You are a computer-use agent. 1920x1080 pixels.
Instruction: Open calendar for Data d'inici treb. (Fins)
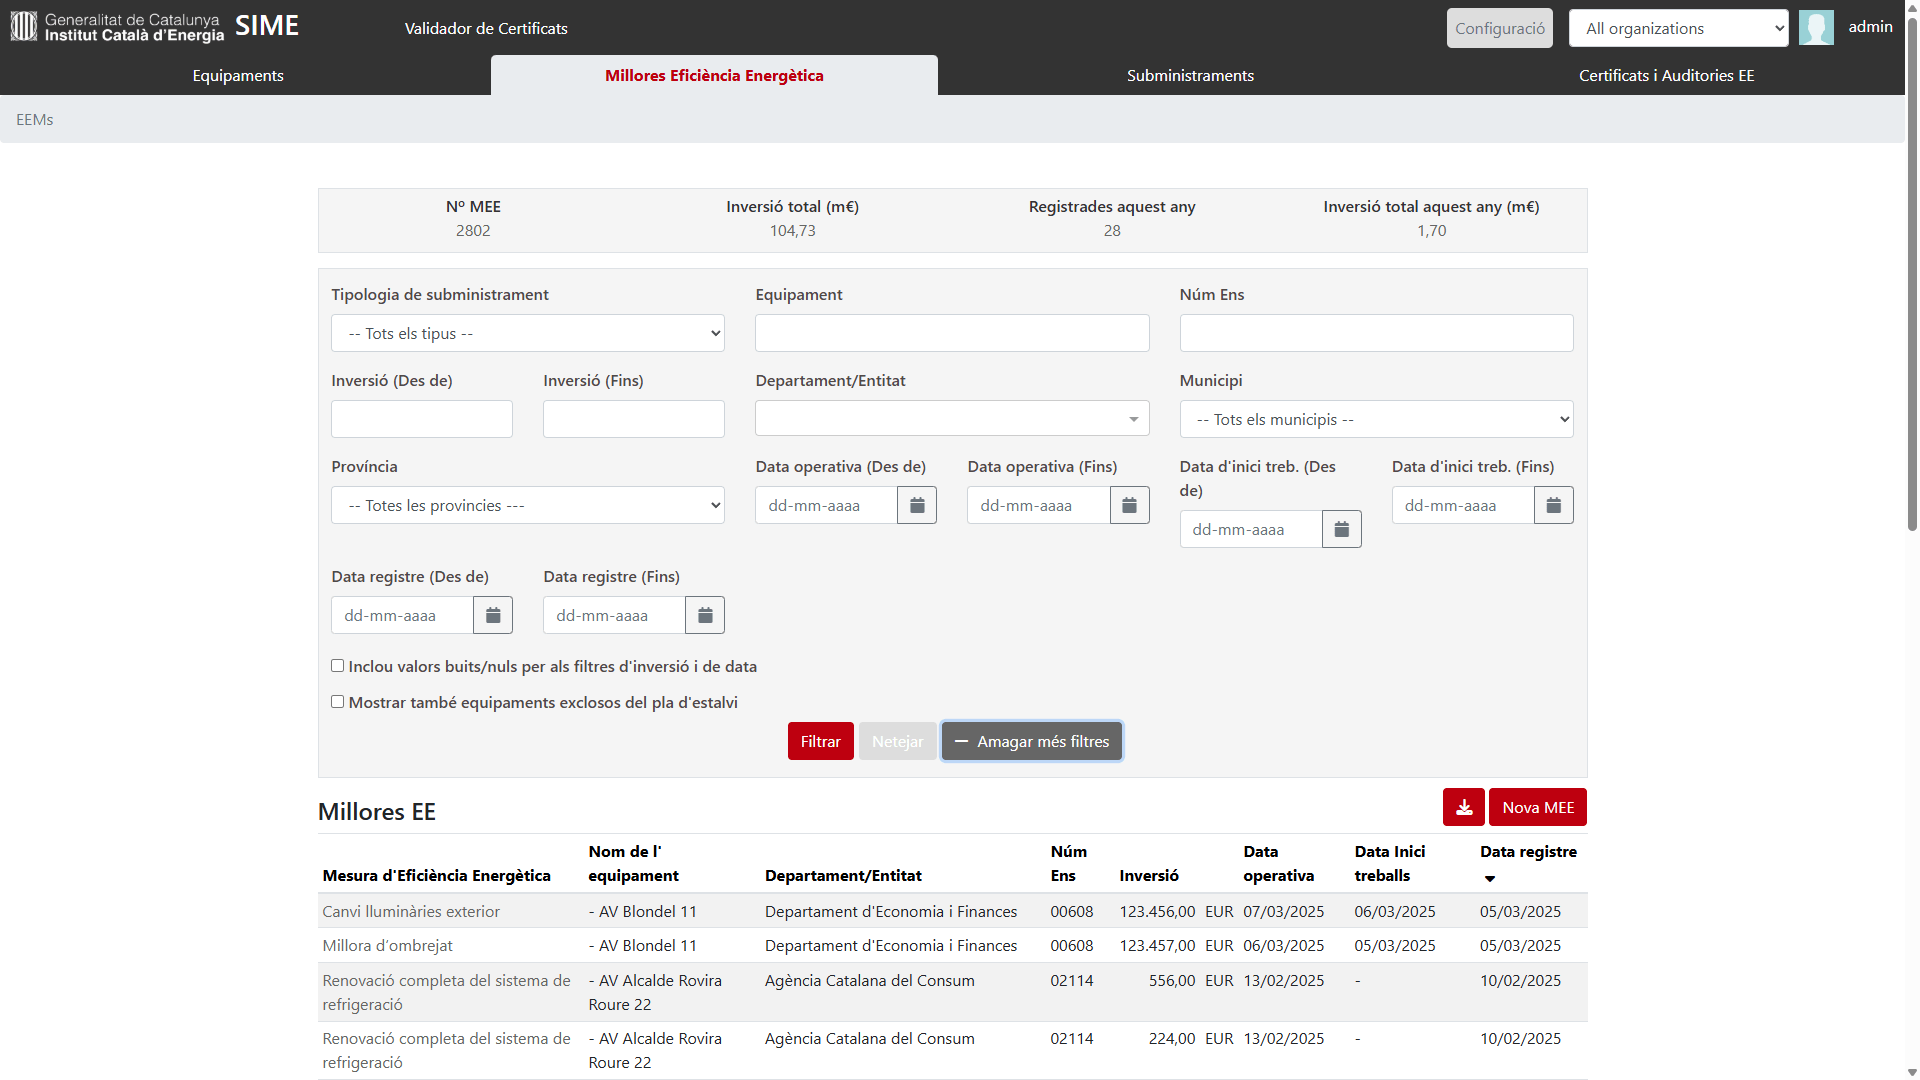pos(1553,506)
